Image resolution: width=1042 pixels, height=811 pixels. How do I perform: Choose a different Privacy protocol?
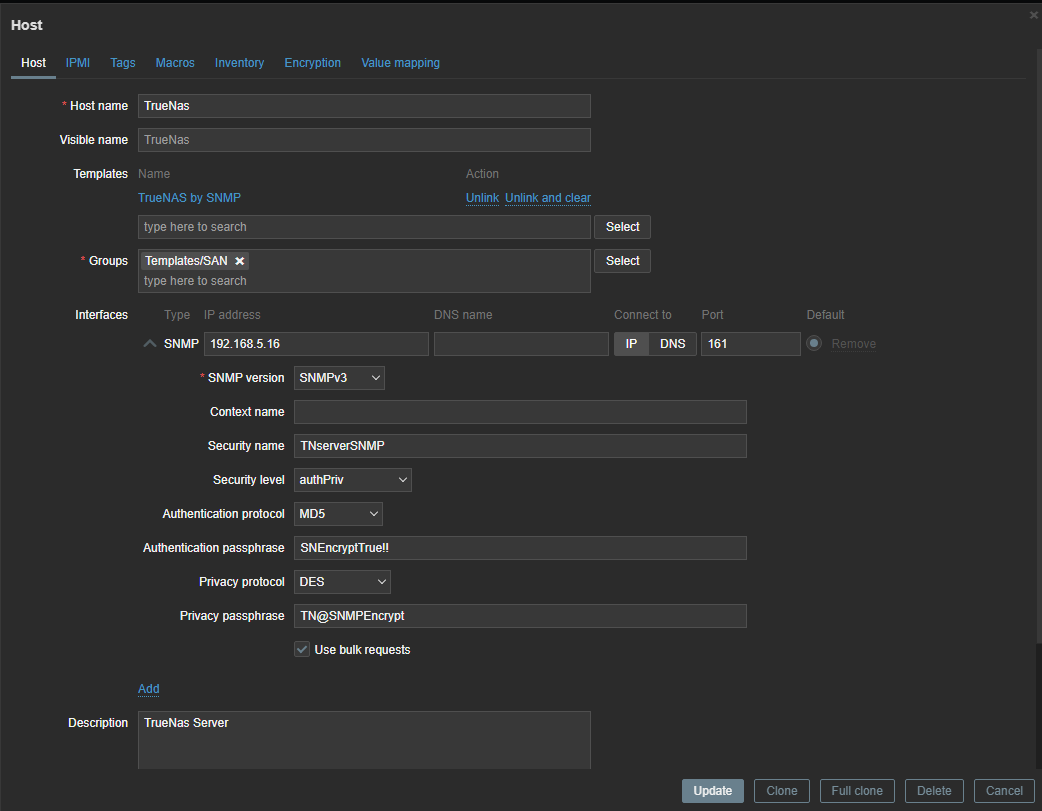coord(343,582)
